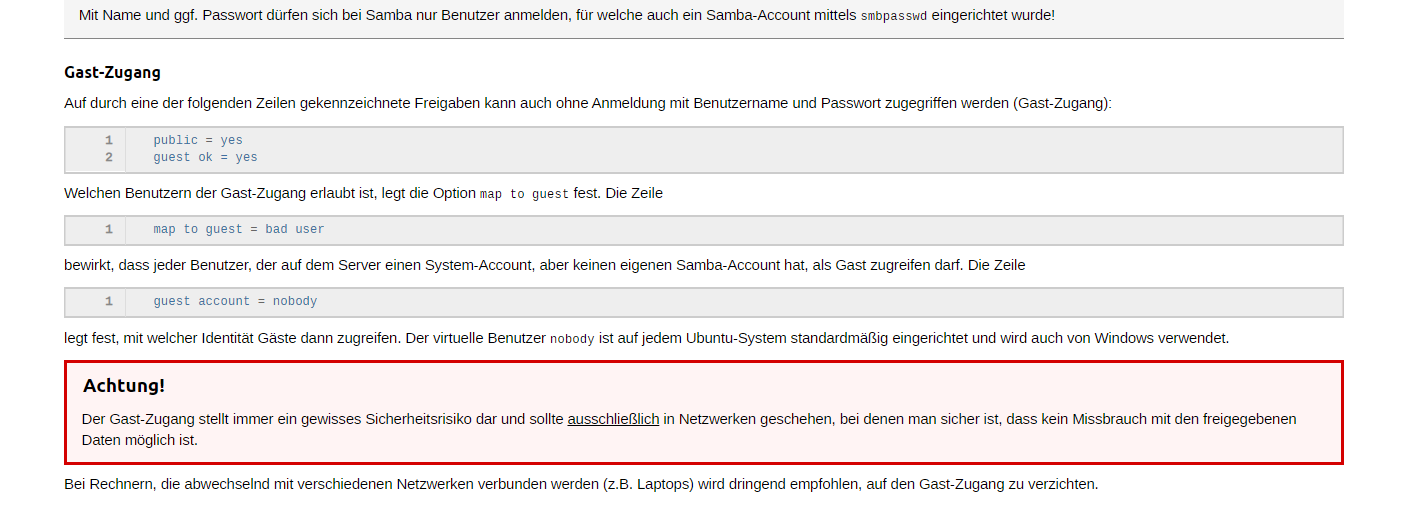Click line number 1 beside "guest account"
This screenshot has height=517, width=1416.
109,301
